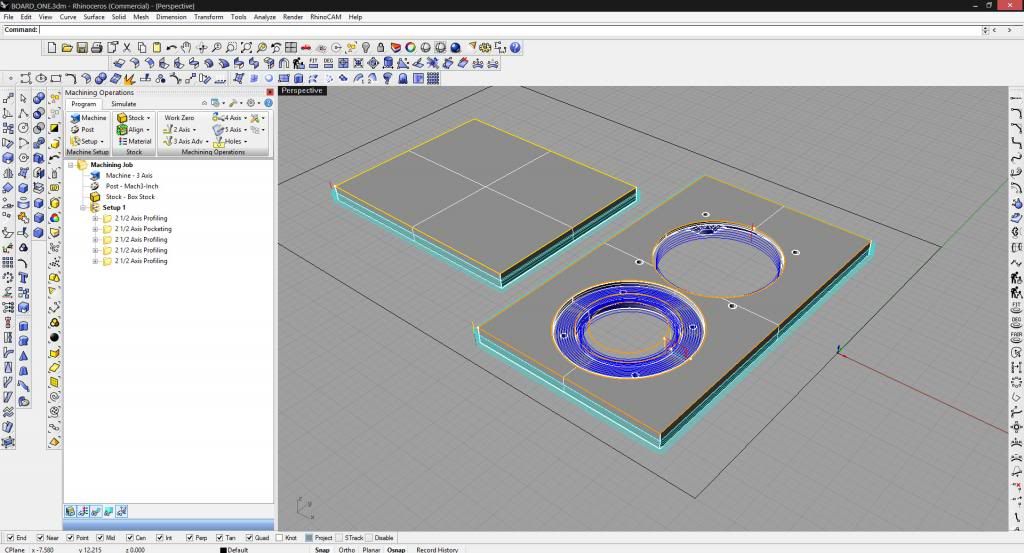This screenshot has height=553, width=1024.
Task: Click the Default layer black color swatch
Action: (223, 550)
